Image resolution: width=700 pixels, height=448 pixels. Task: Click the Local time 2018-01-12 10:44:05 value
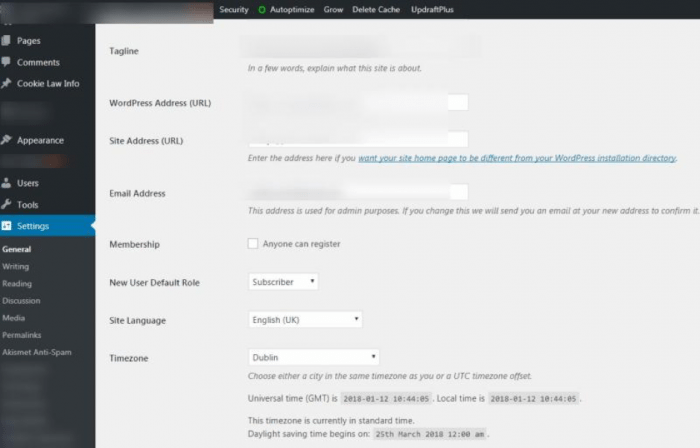533,398
